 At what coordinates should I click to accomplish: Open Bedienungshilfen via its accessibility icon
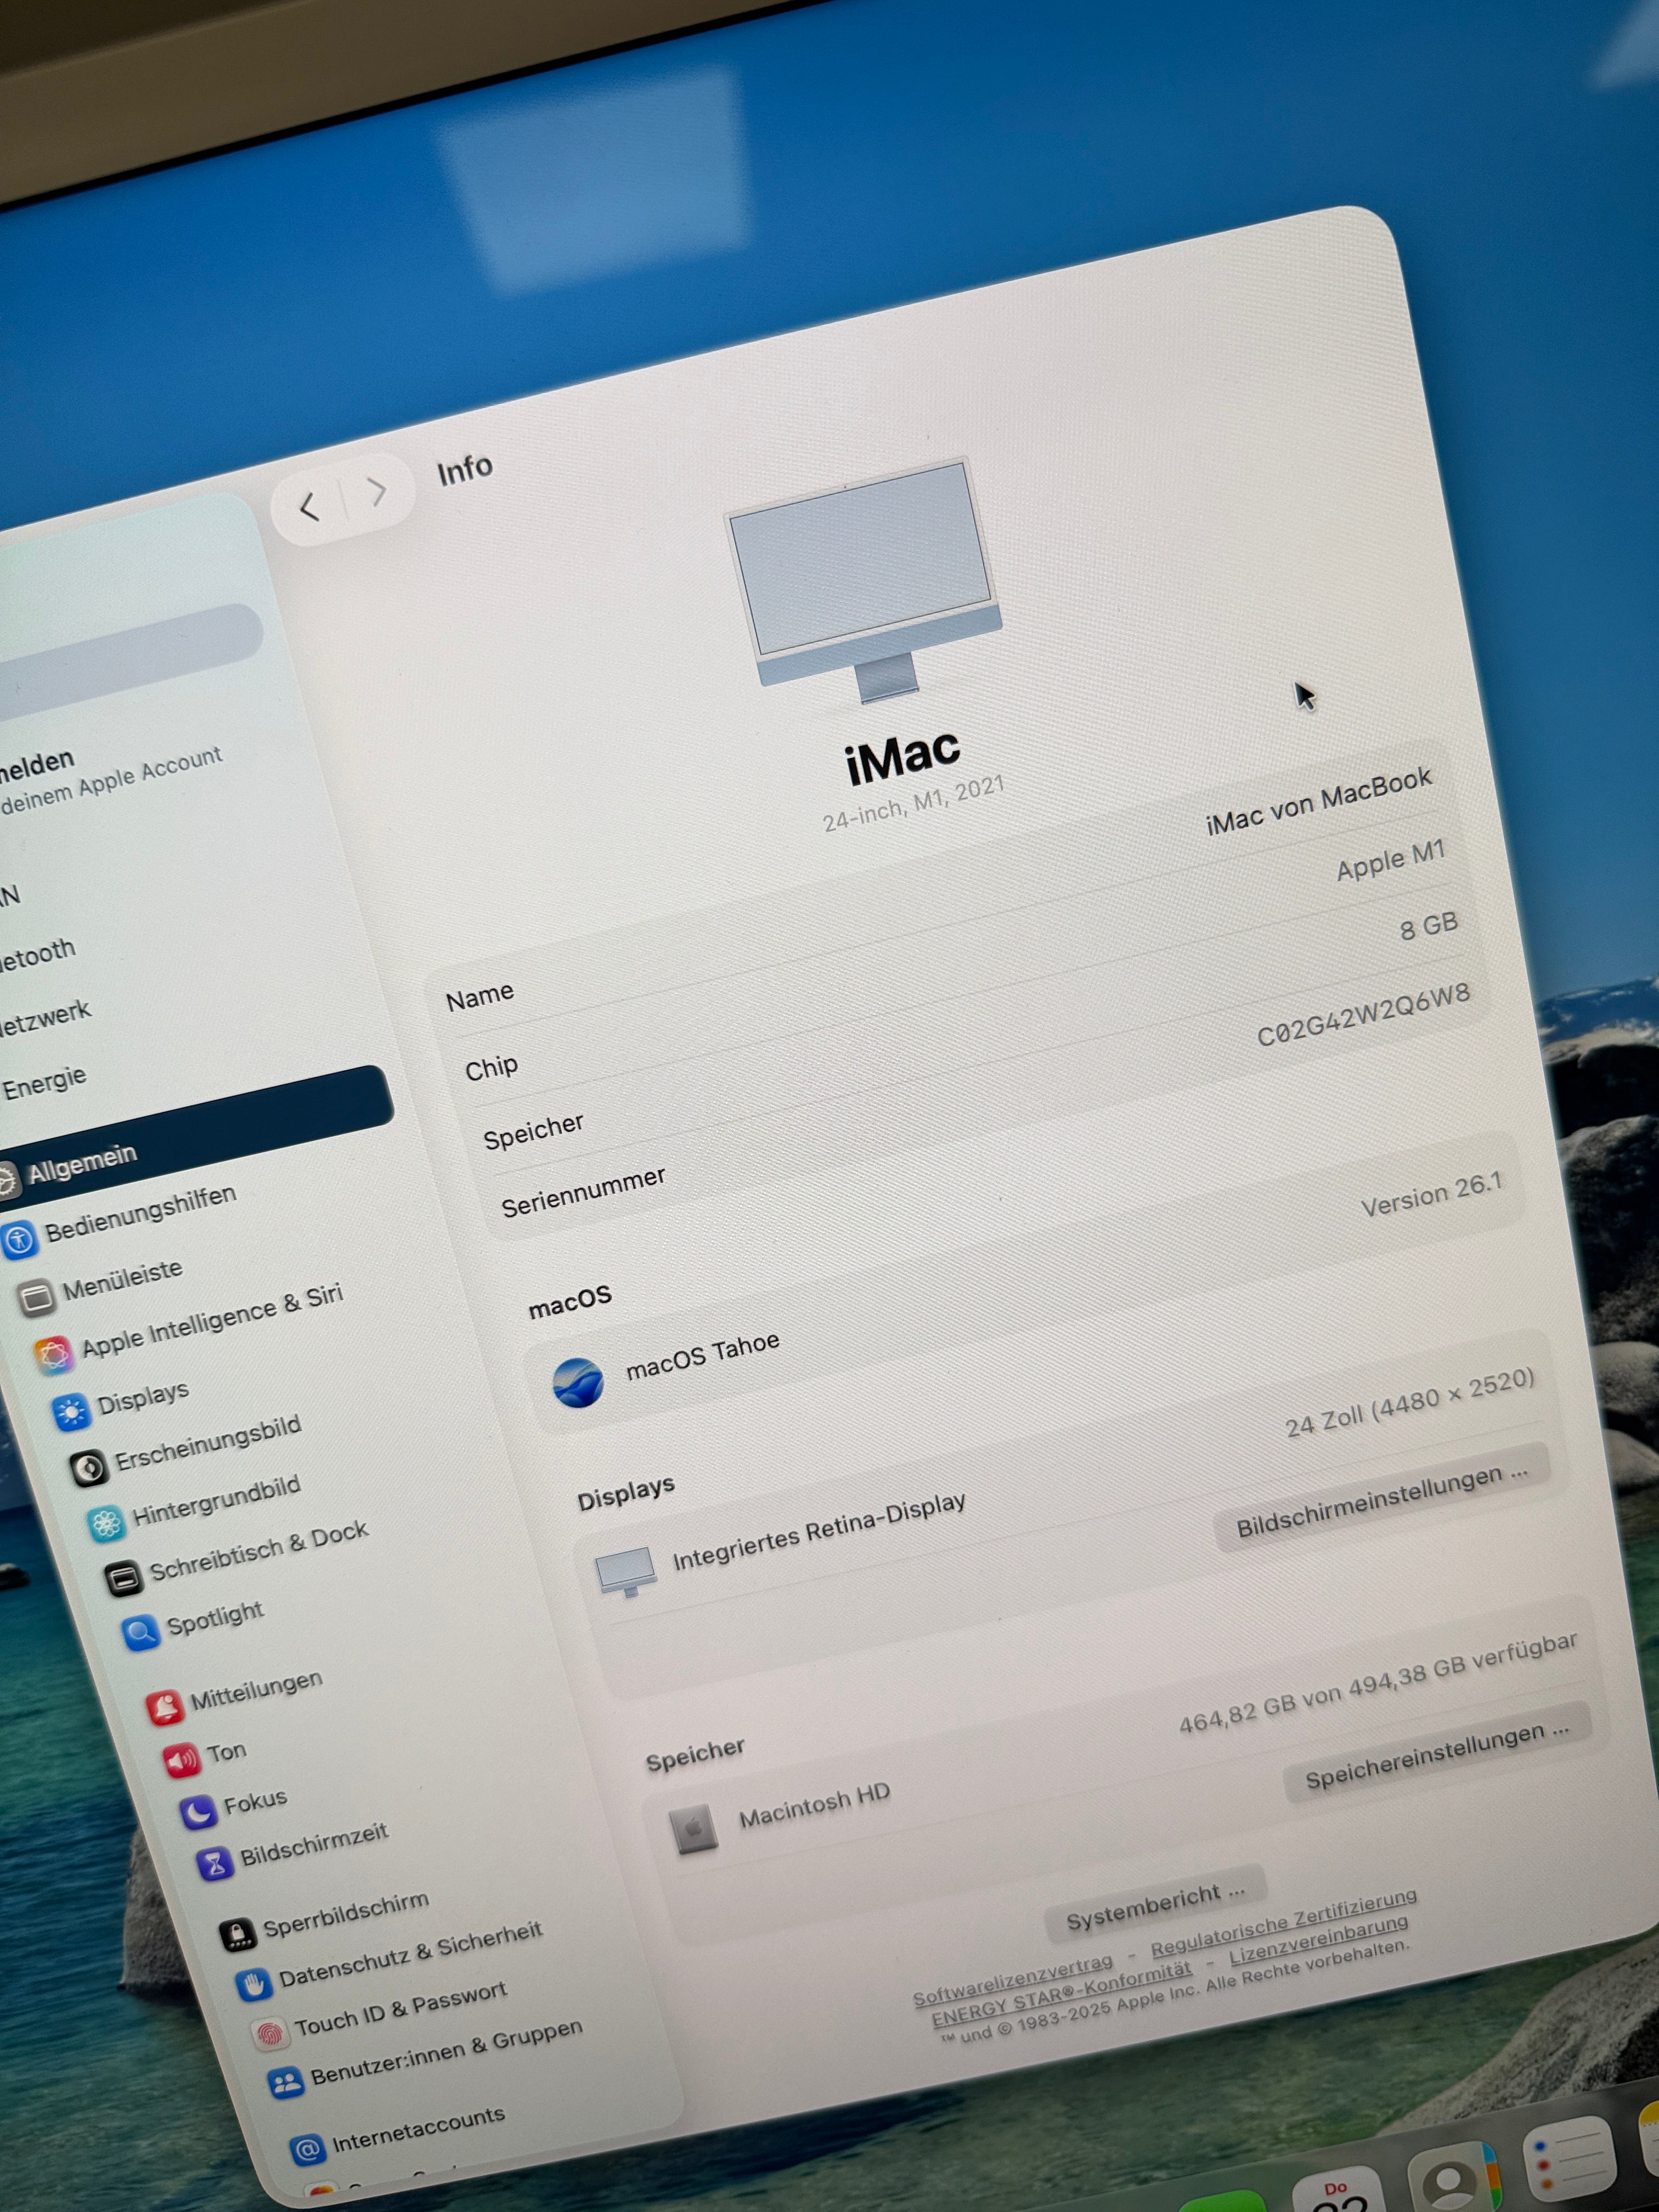click(19, 1240)
